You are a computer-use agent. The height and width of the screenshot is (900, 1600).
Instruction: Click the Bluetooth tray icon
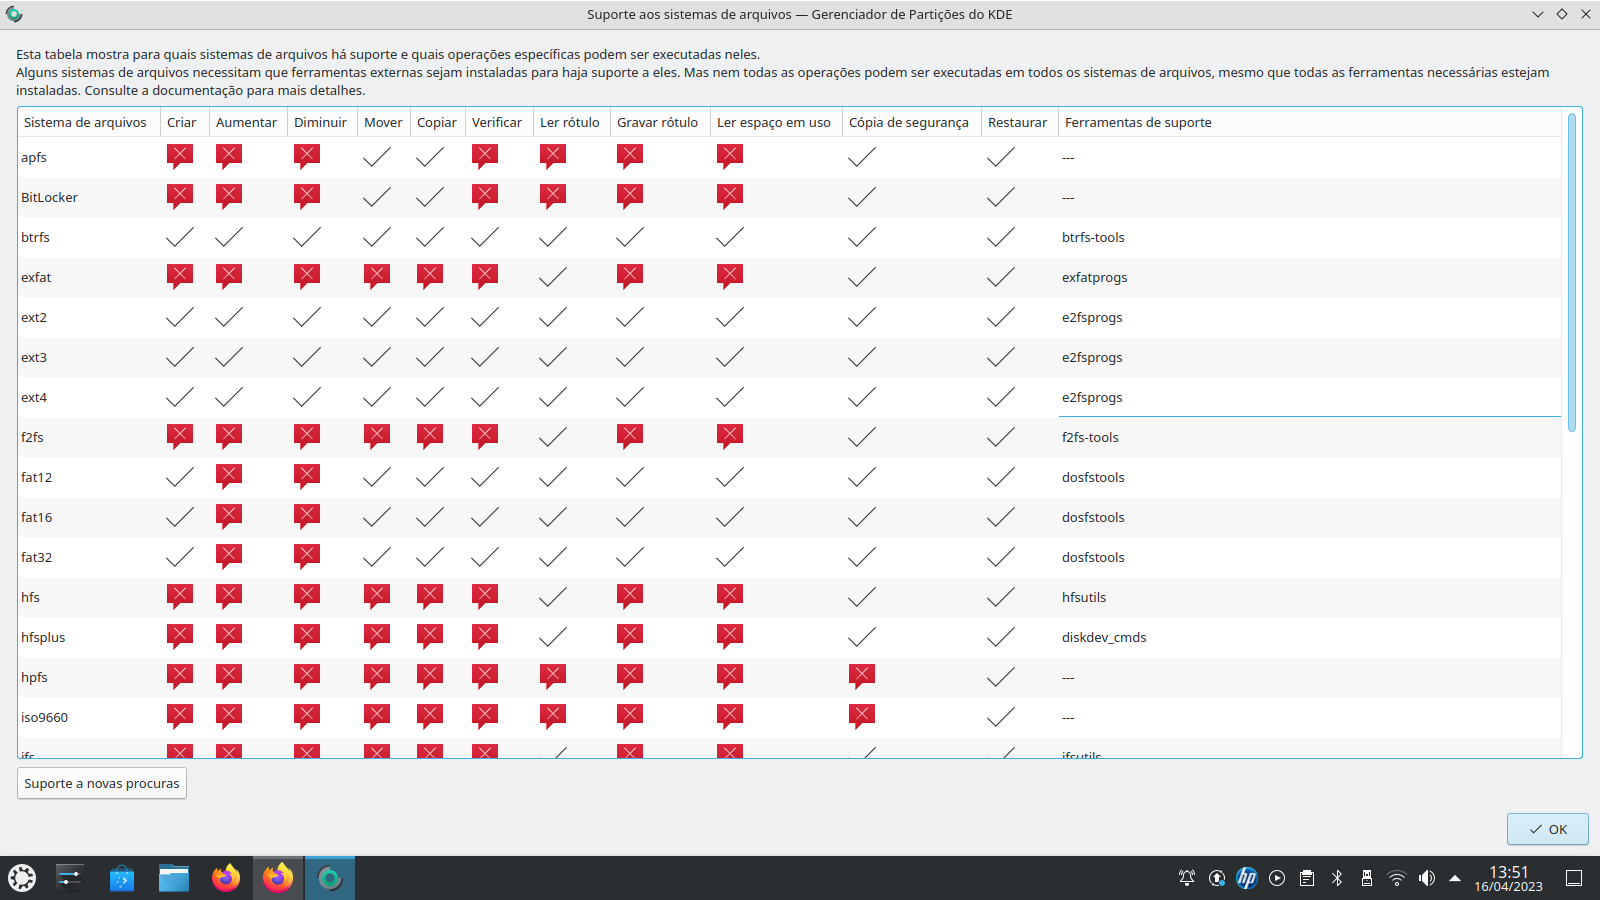pos(1337,878)
